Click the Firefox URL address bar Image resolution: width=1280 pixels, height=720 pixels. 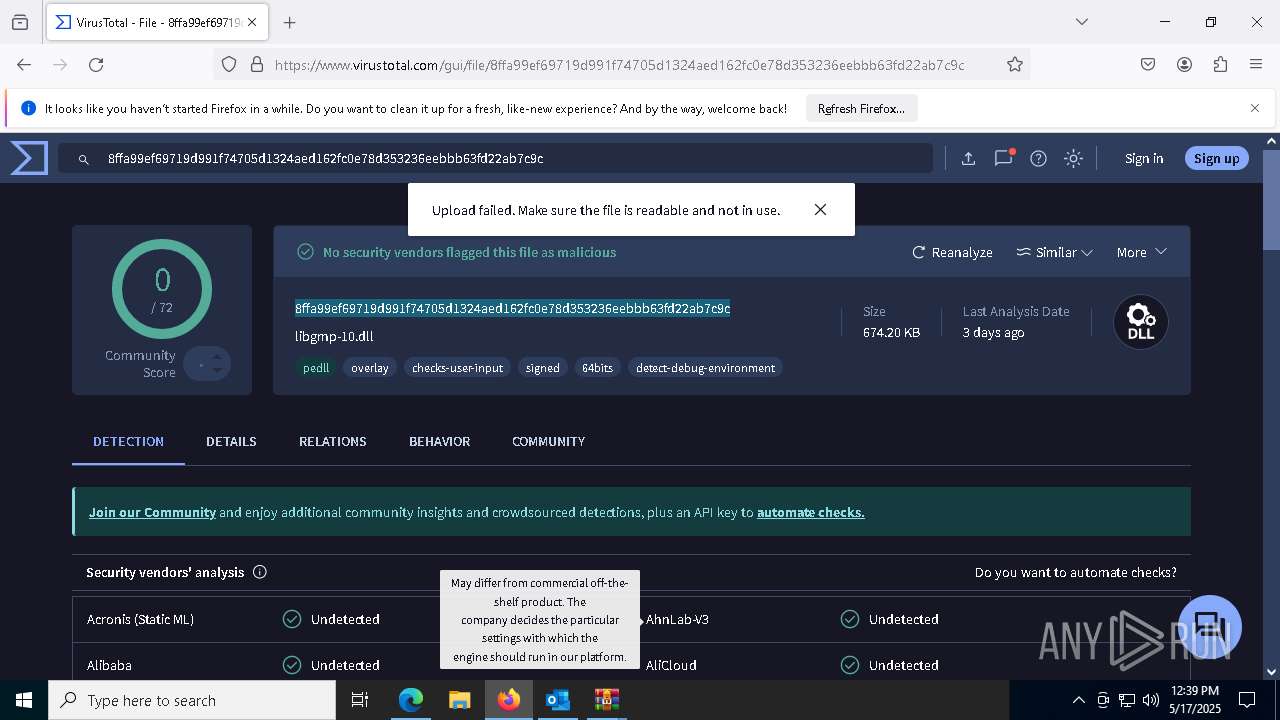tap(620, 64)
